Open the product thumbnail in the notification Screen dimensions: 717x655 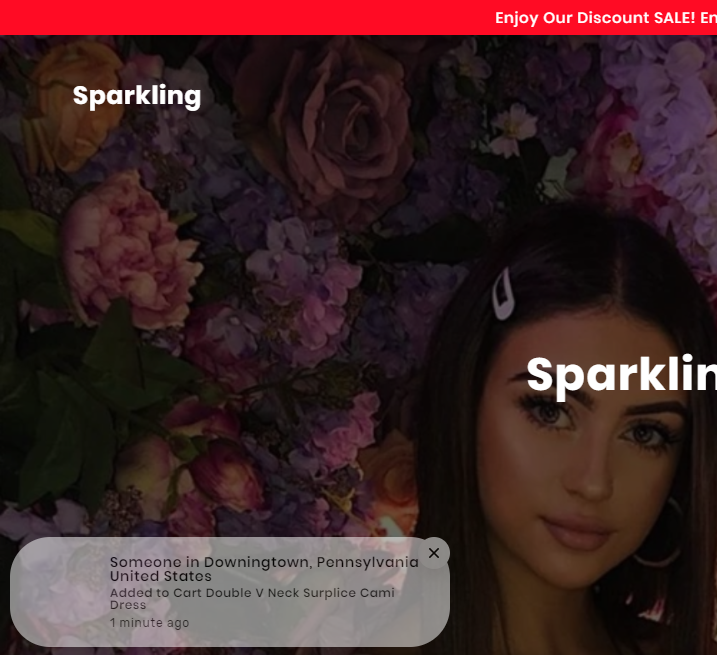[x=61, y=592]
